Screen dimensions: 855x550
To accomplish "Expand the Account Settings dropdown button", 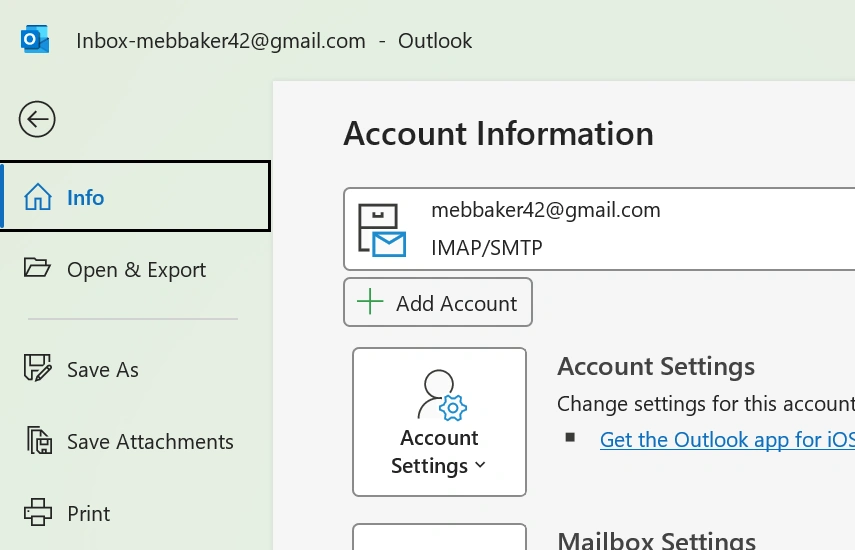I will [439, 422].
